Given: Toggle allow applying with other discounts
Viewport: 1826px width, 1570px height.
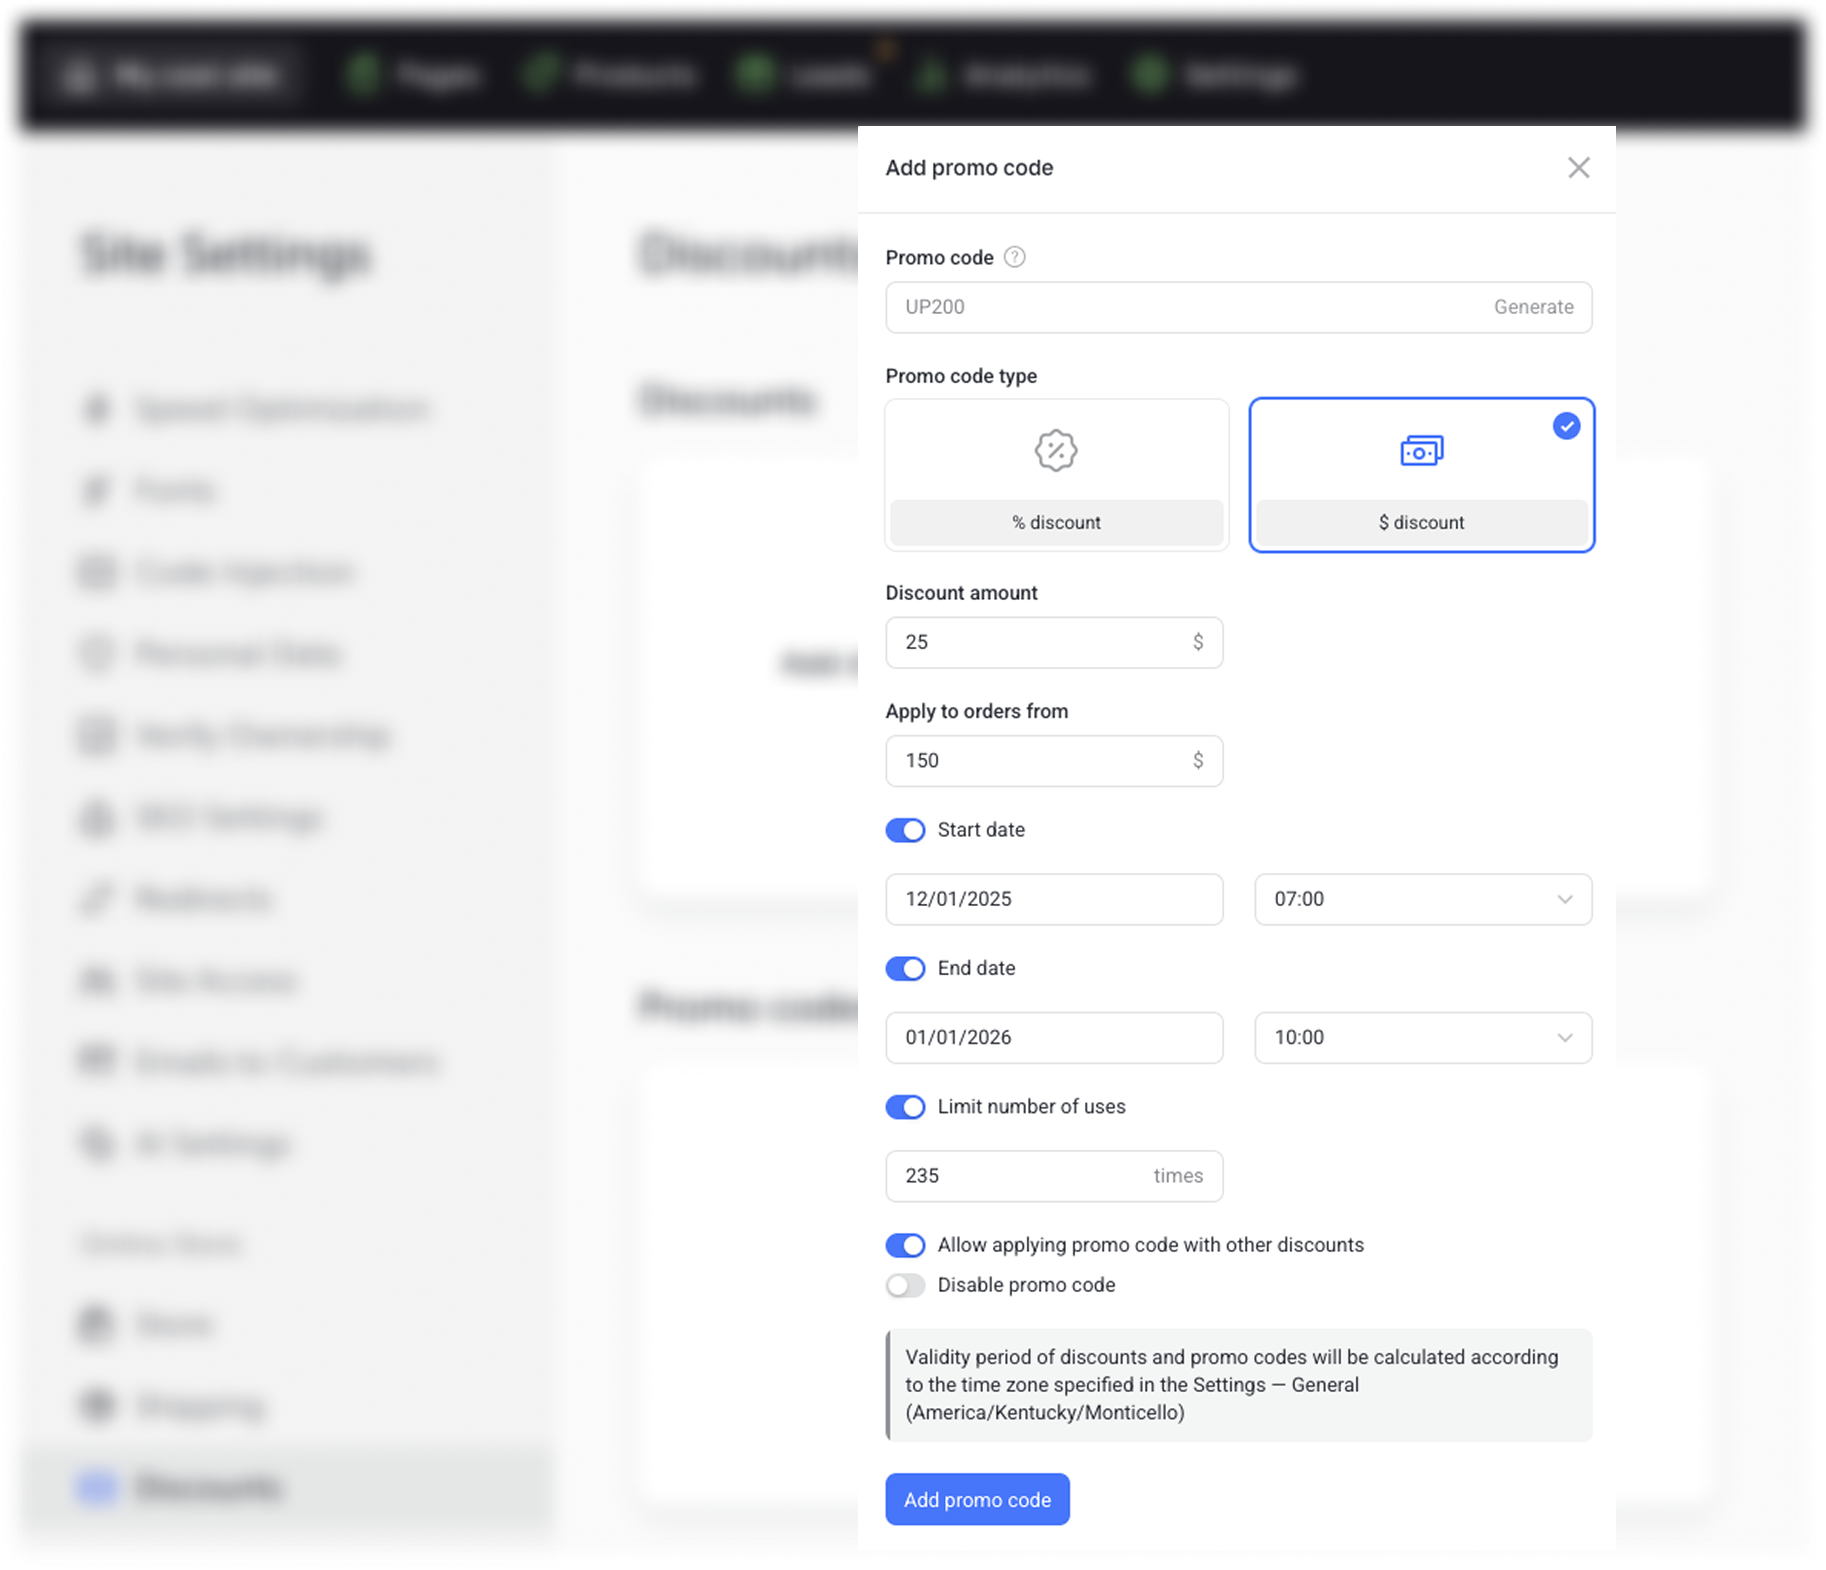Looking at the screenshot, I should click(x=905, y=1245).
